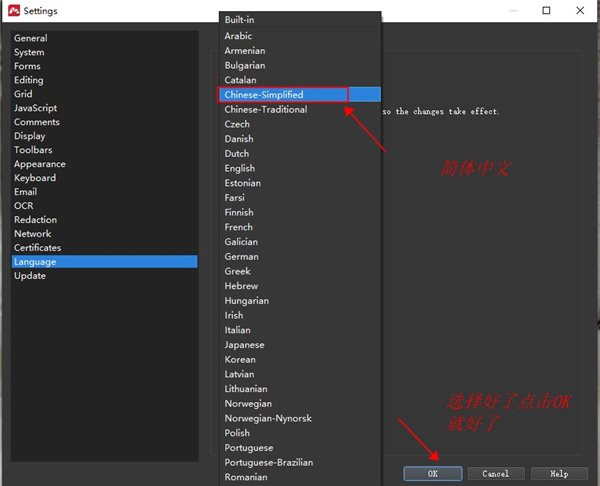Go to the Redaction settings category
Screen dimensions: 600x486
[x=36, y=220]
